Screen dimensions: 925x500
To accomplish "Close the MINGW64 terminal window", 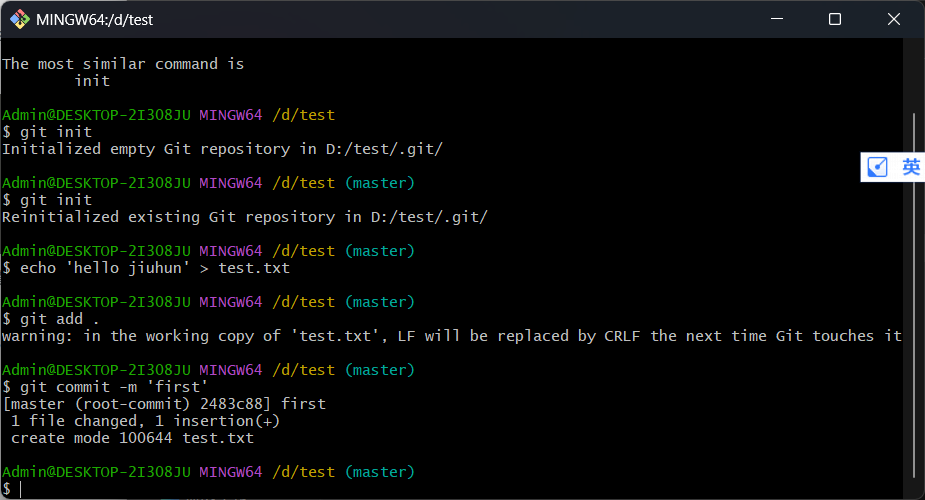I will [894, 19].
